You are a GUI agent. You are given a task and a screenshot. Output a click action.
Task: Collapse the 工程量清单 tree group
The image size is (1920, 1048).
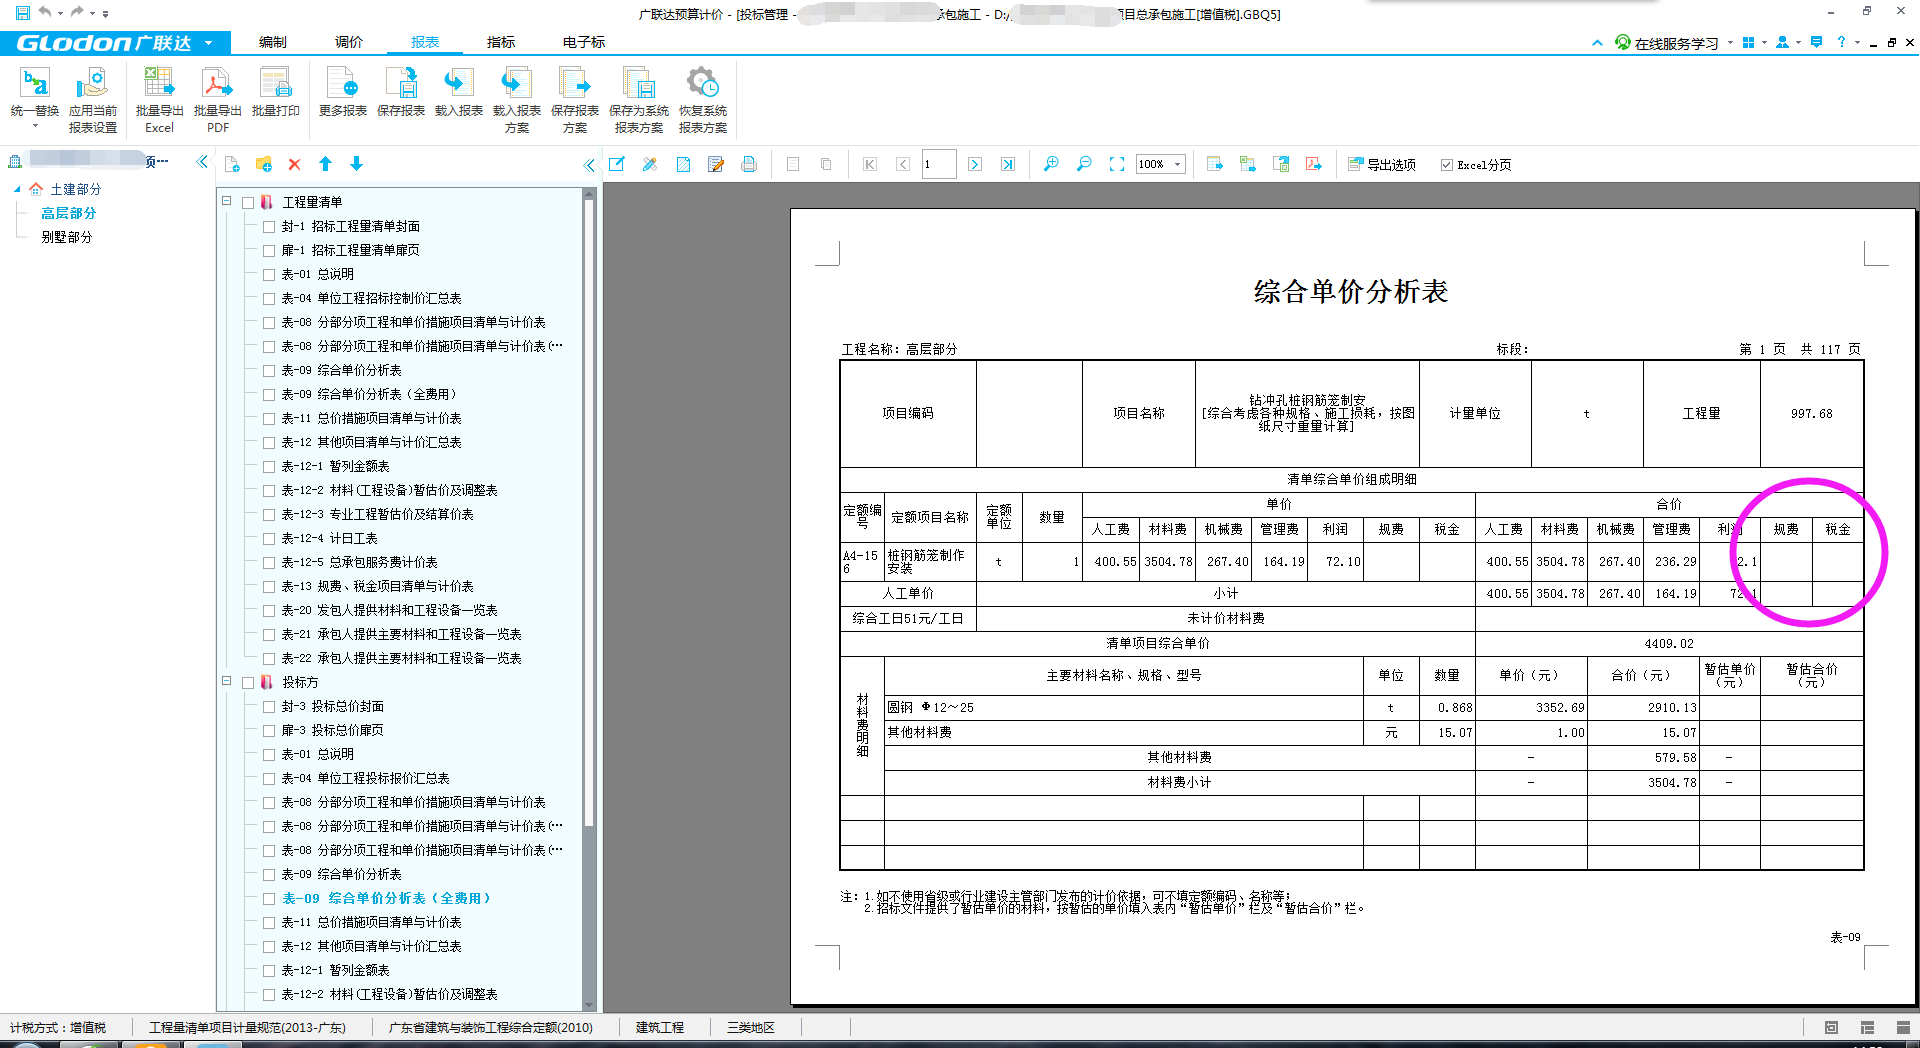227,201
